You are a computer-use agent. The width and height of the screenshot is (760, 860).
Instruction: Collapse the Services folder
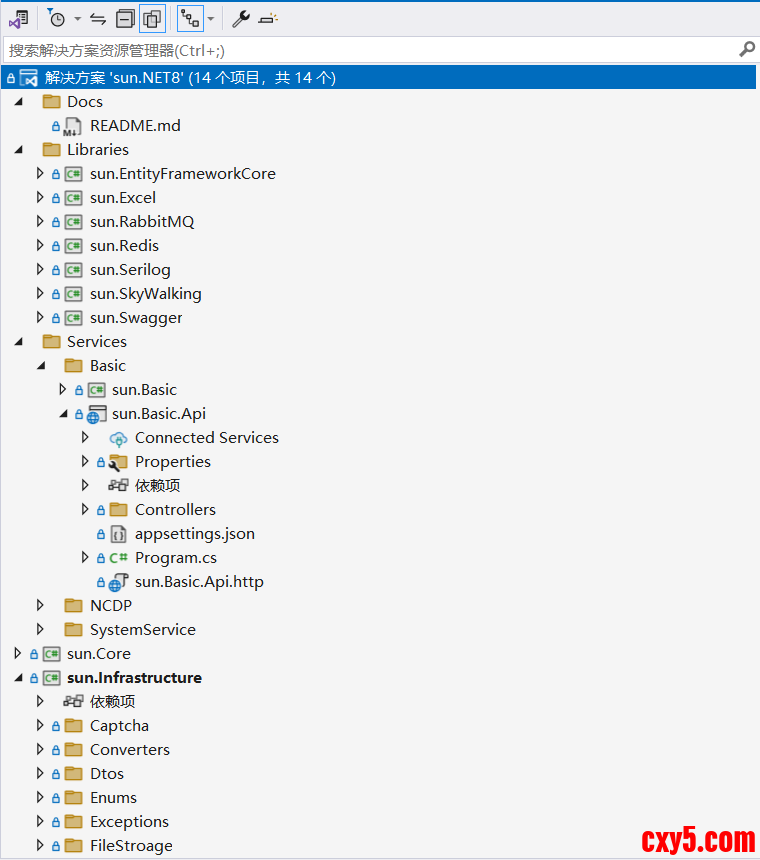pyautogui.click(x=18, y=341)
